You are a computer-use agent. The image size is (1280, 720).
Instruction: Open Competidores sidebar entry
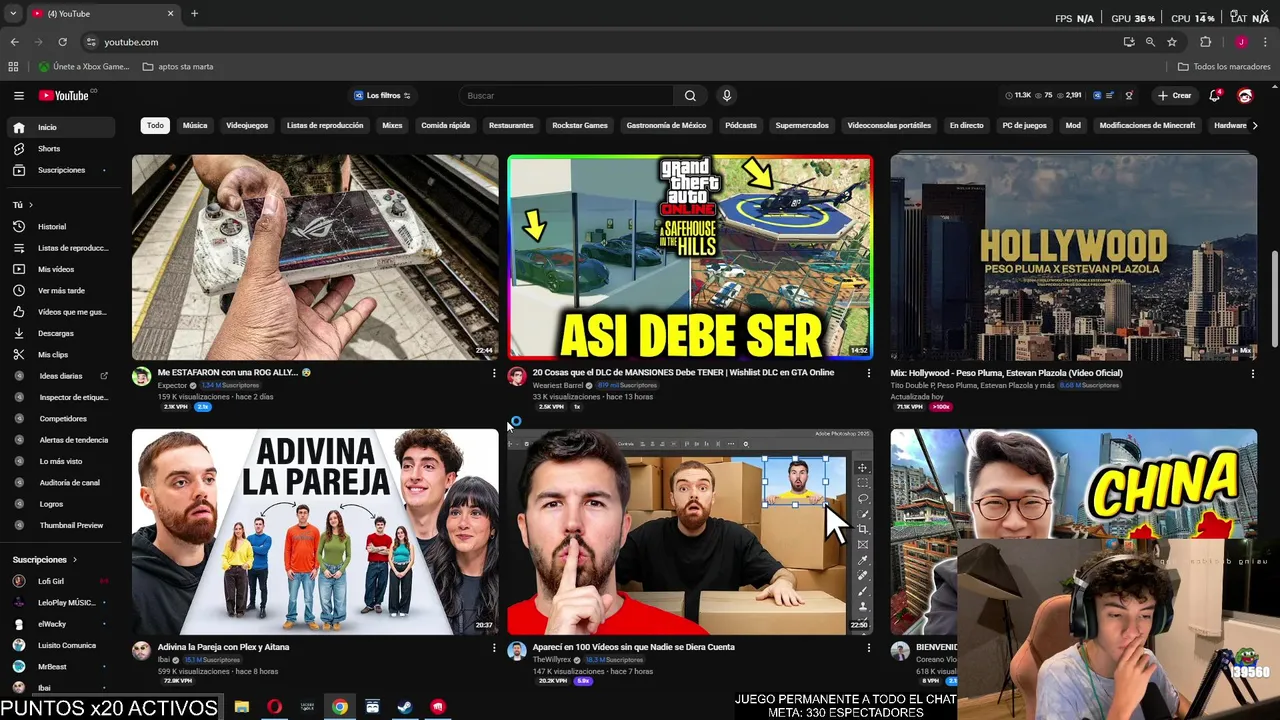(63, 418)
